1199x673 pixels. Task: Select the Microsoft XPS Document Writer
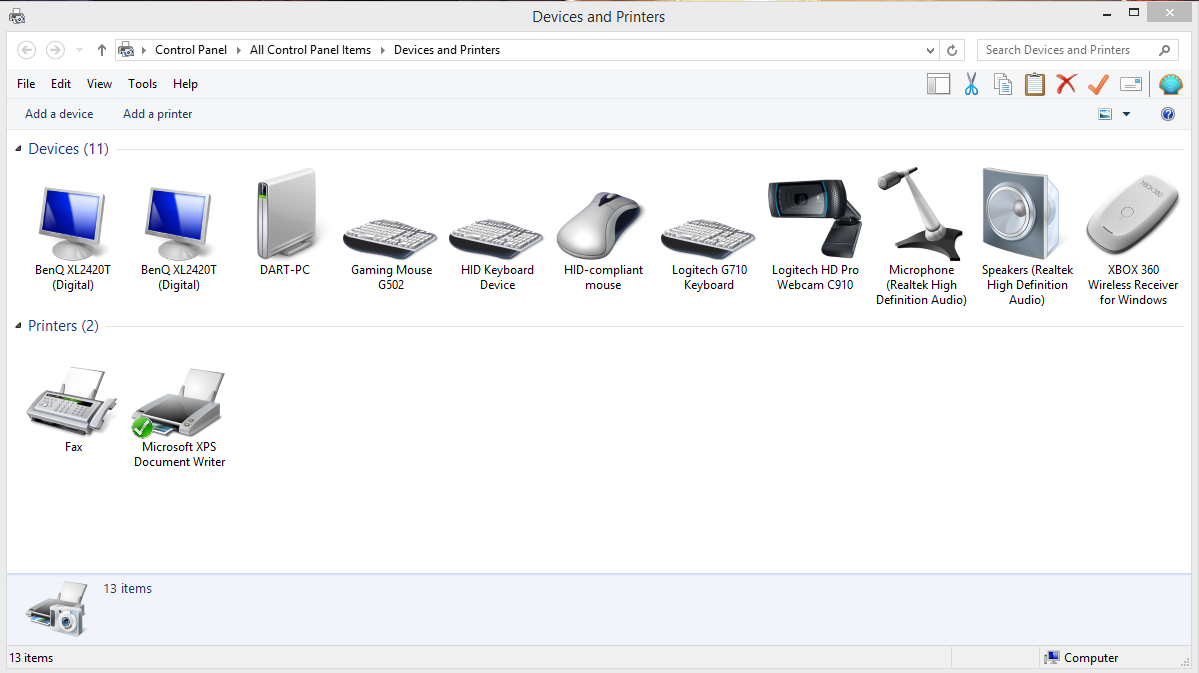(179, 418)
